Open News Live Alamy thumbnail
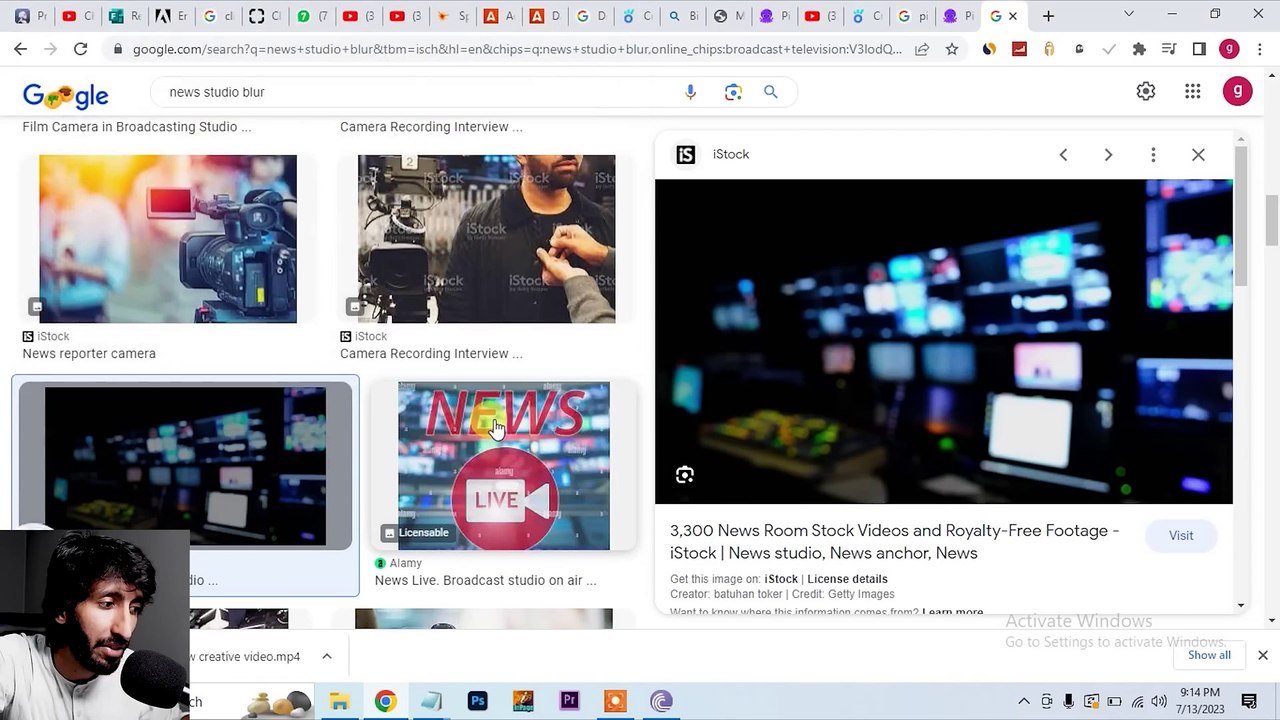The height and width of the screenshot is (720, 1280). click(504, 466)
